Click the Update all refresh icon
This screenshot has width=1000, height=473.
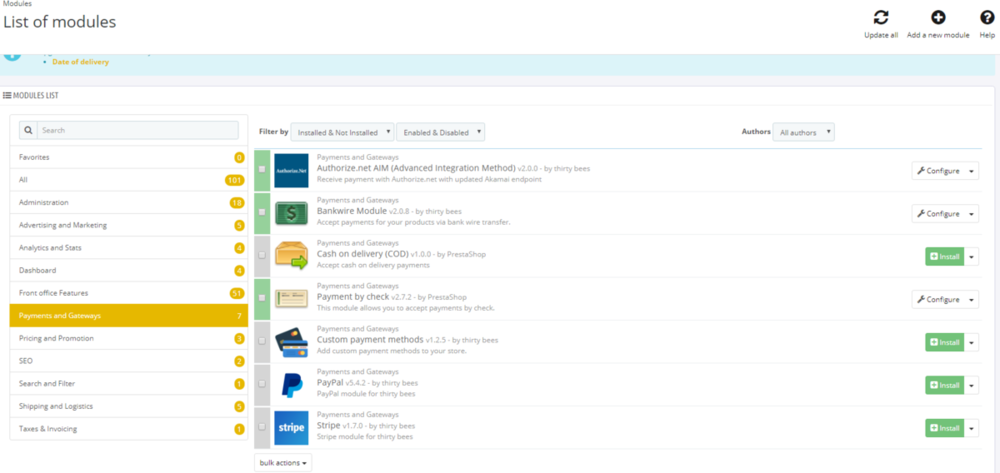881,18
